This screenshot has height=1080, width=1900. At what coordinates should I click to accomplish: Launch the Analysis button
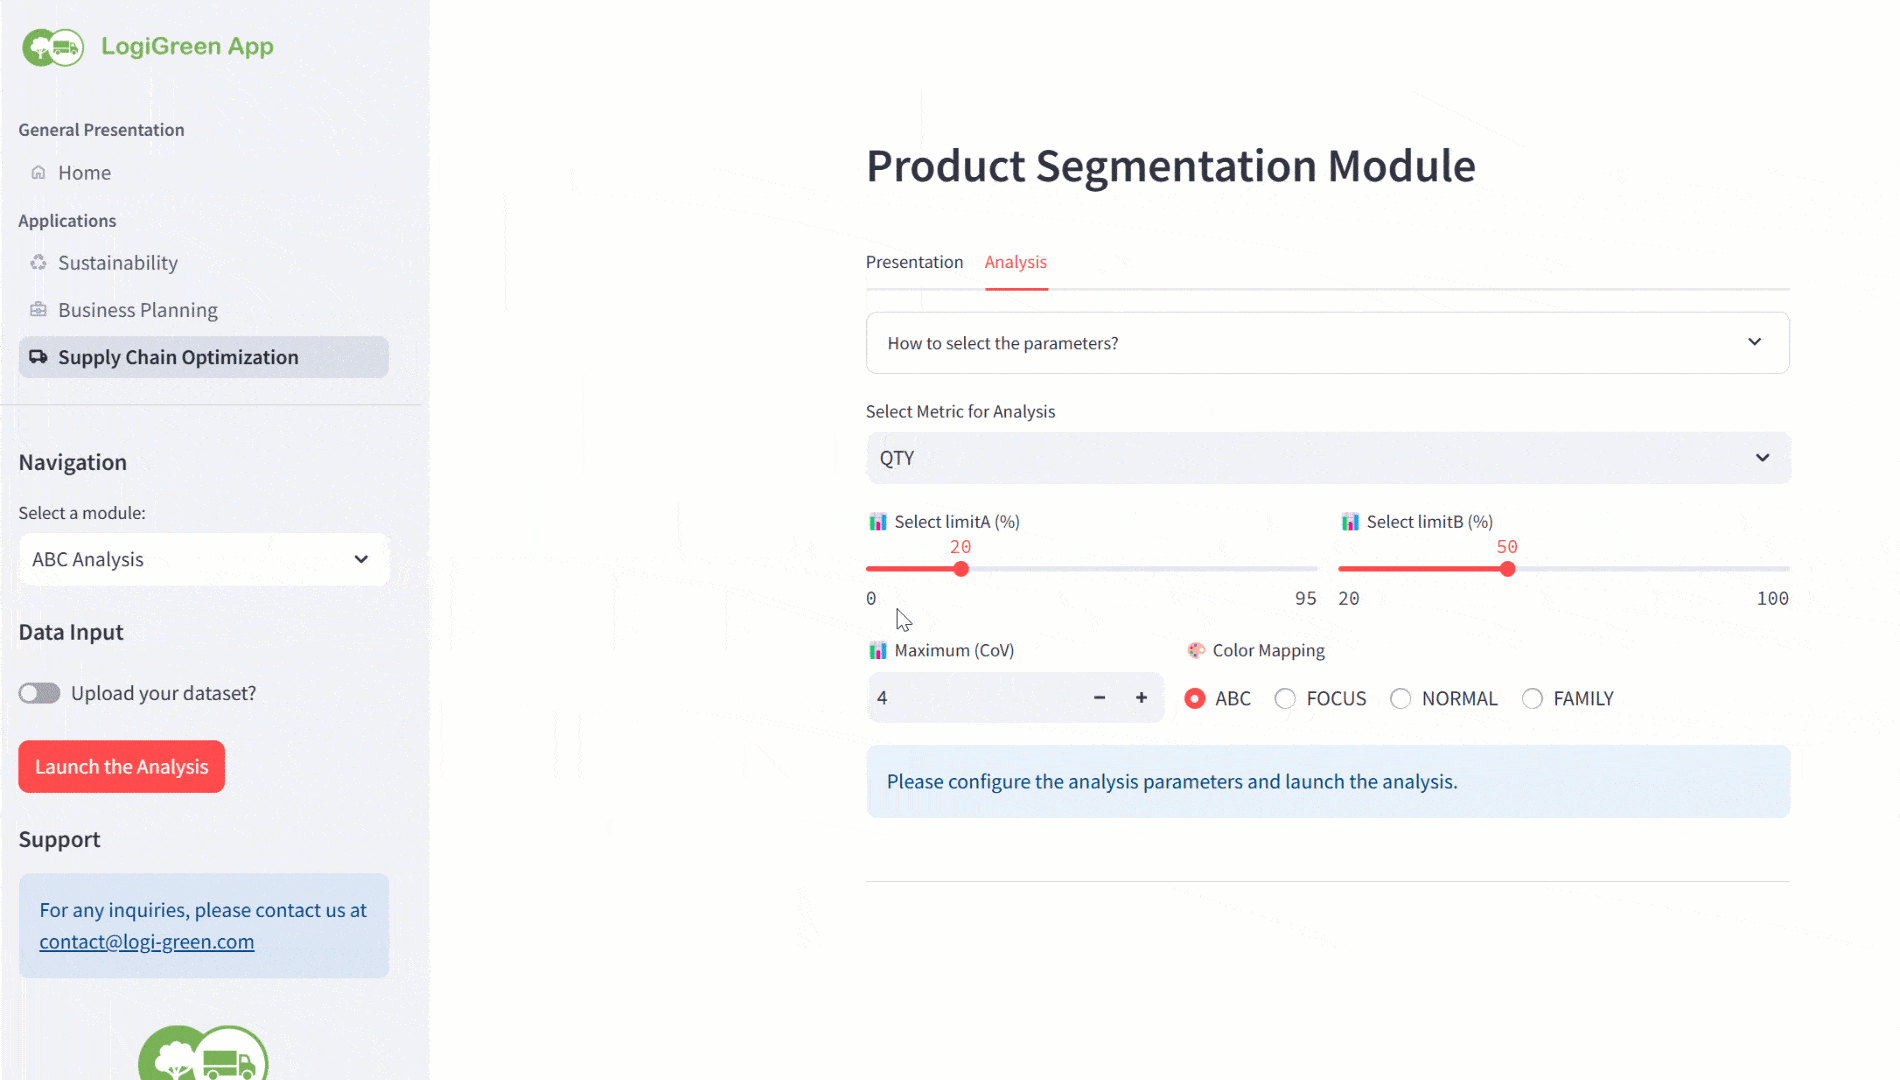(x=121, y=766)
